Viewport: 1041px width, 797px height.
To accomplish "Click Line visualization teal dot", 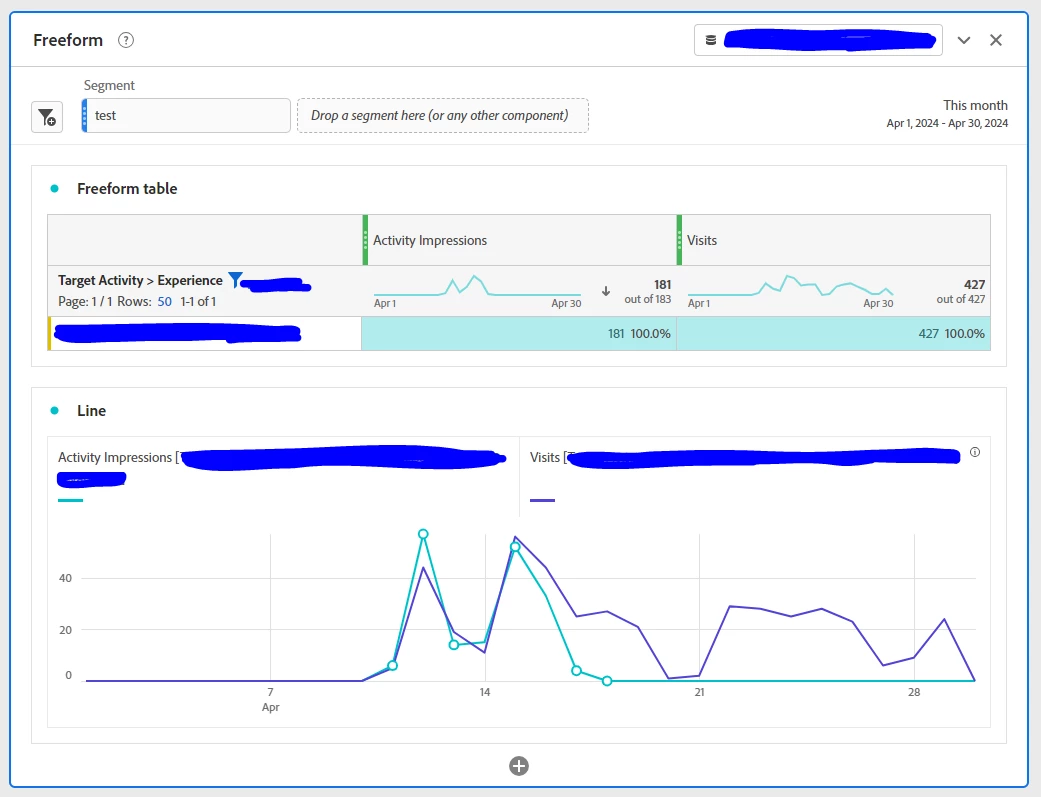I will pos(54,410).
